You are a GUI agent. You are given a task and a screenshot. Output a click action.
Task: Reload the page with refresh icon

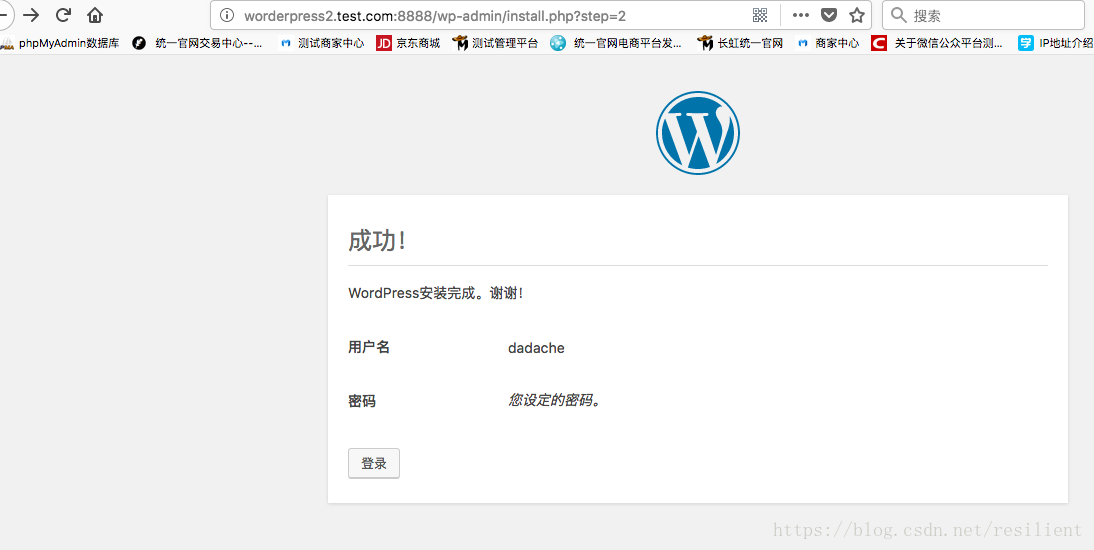(63, 15)
